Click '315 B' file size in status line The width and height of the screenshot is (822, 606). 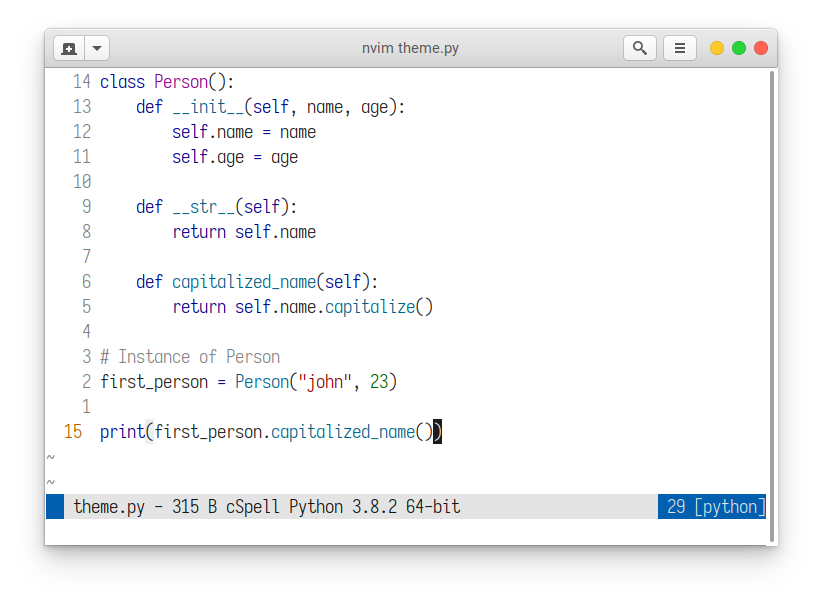(x=194, y=507)
